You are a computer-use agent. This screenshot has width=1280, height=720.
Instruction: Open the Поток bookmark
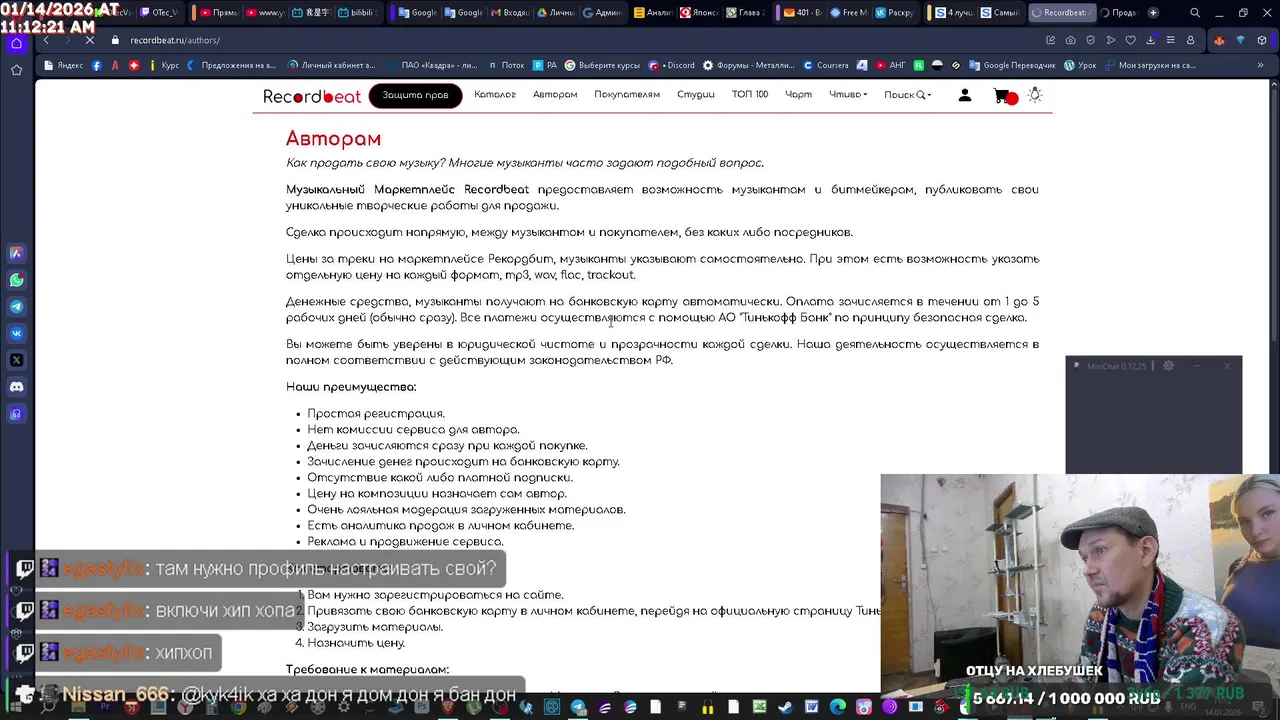click(505, 65)
